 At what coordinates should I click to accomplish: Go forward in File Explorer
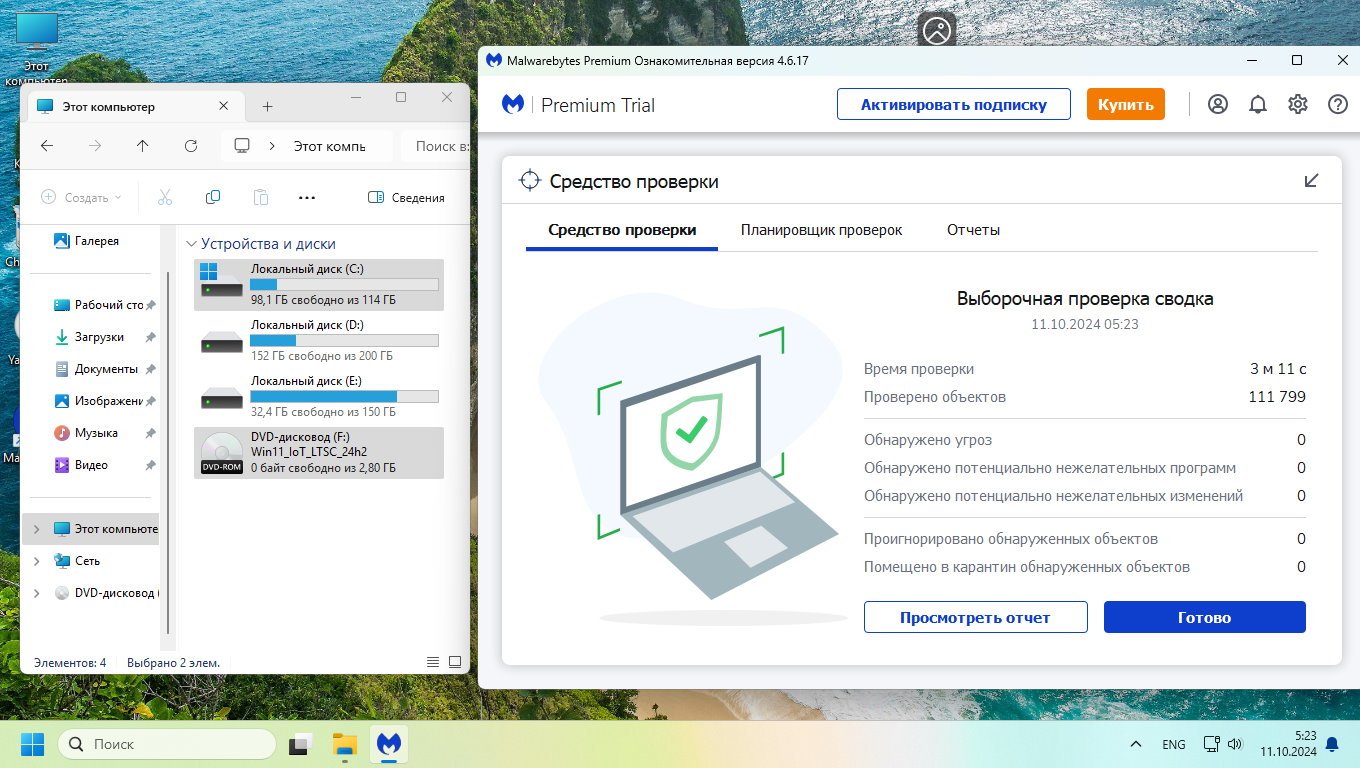[95, 146]
